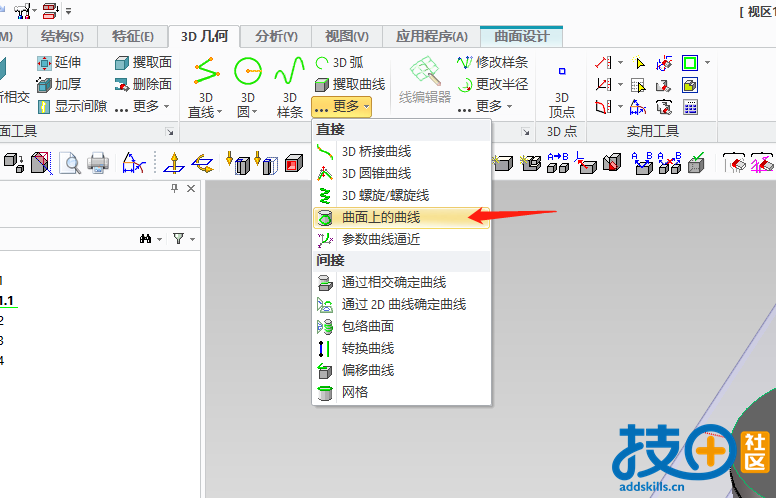Click the red cube face icon
This screenshot has height=498, width=776.
(293, 163)
